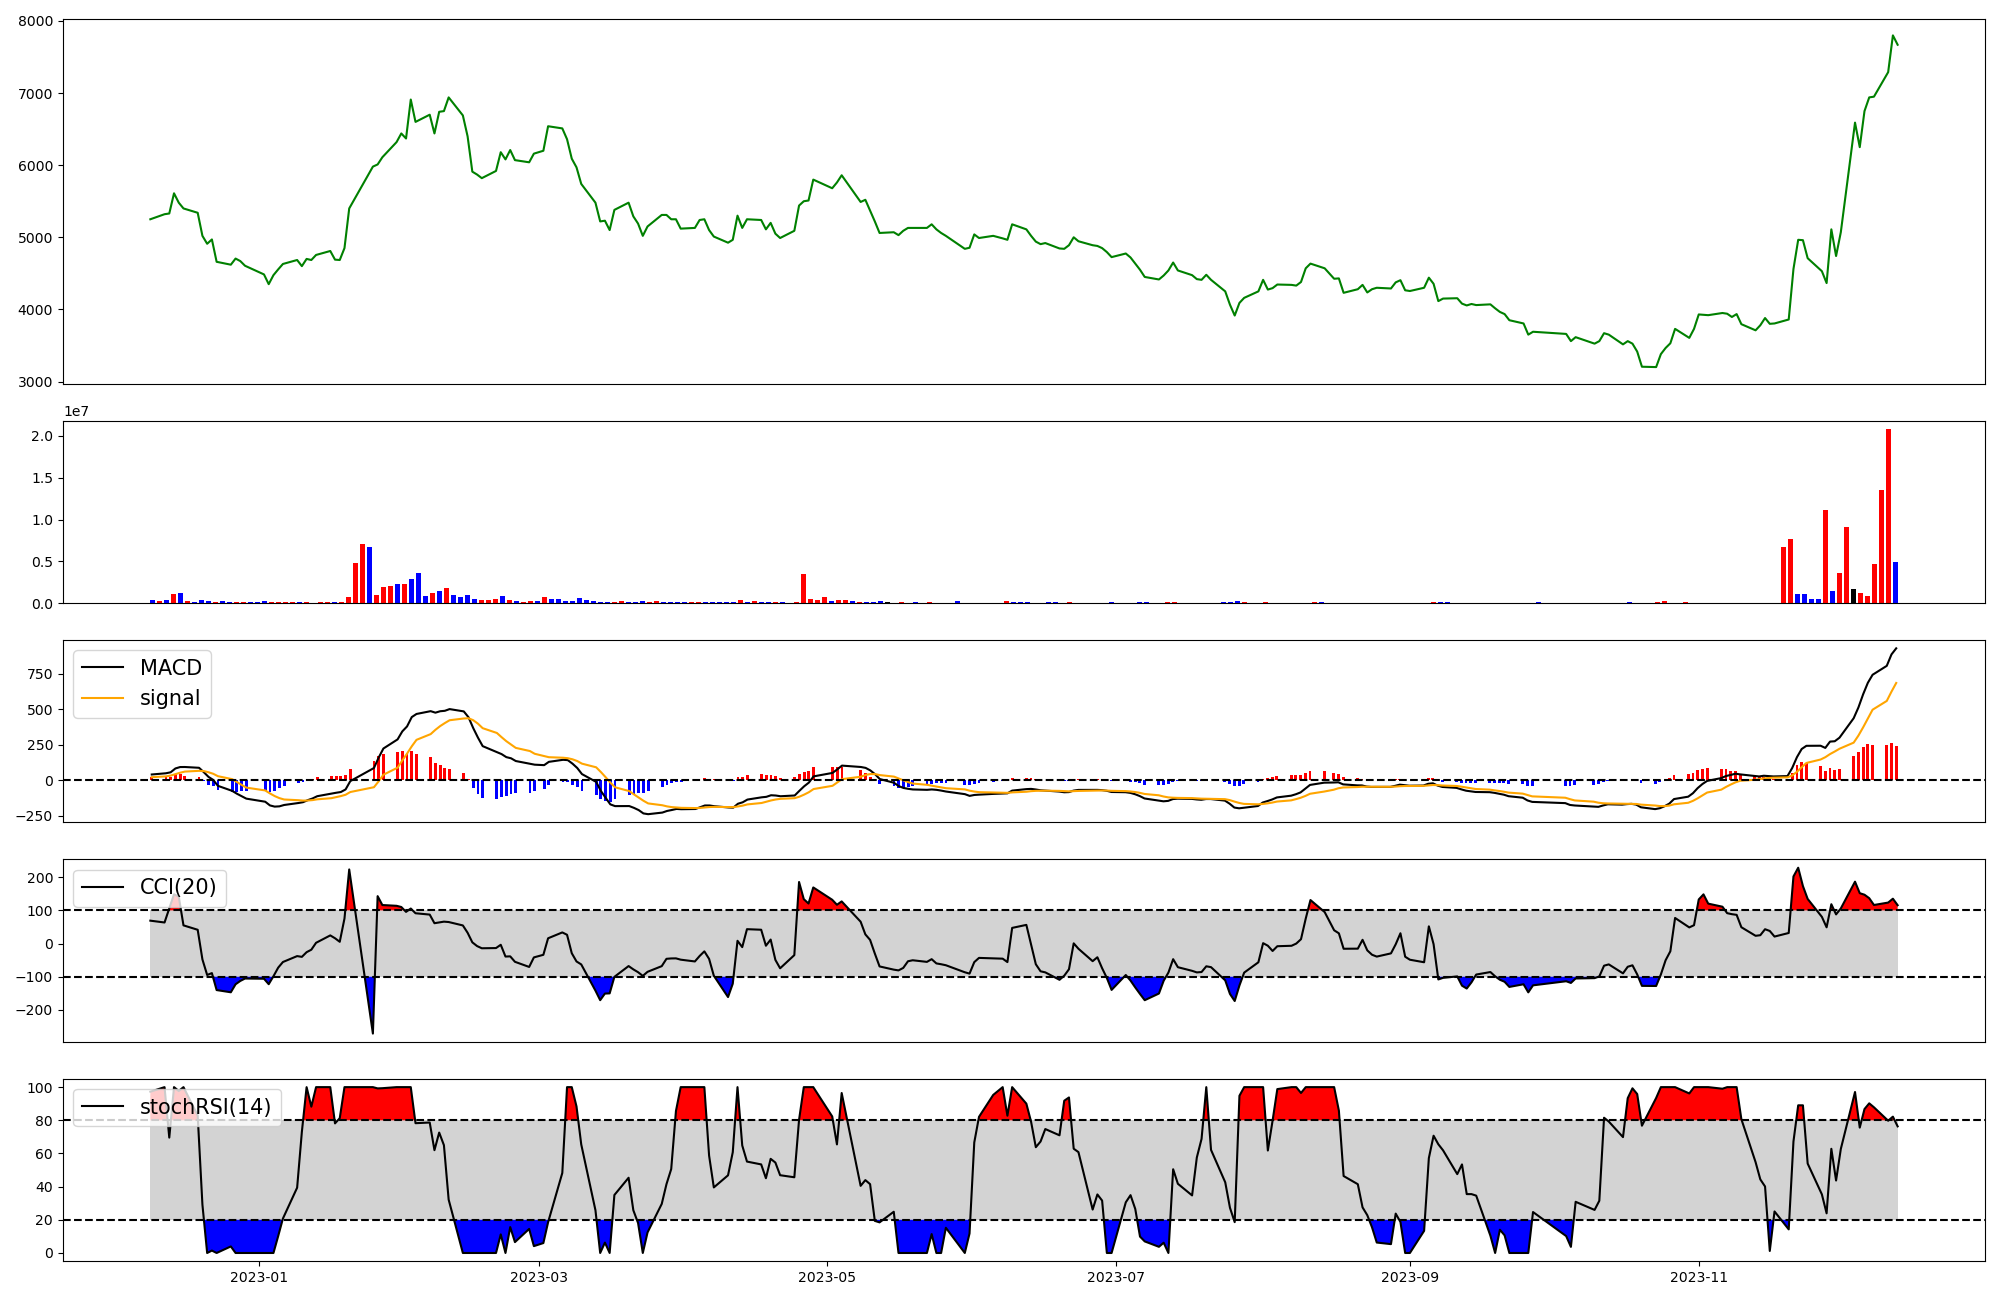Click the tallest red volume bar
This screenshot has width=2000, height=1300.
click(x=1888, y=516)
